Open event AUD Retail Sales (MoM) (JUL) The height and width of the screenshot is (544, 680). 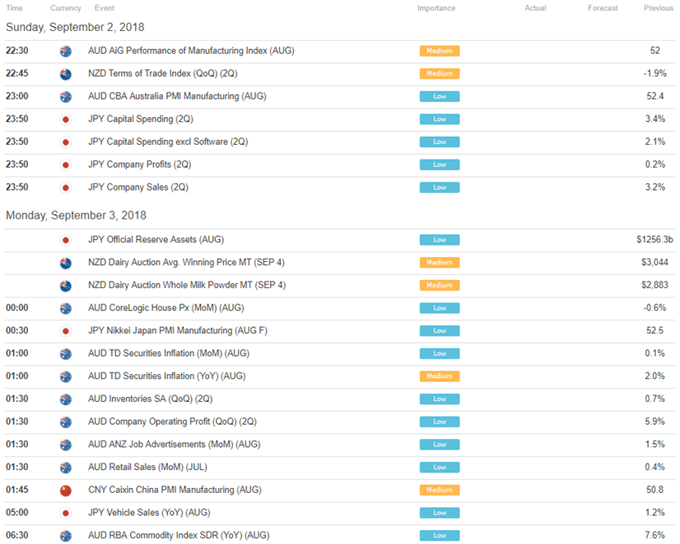147,467
